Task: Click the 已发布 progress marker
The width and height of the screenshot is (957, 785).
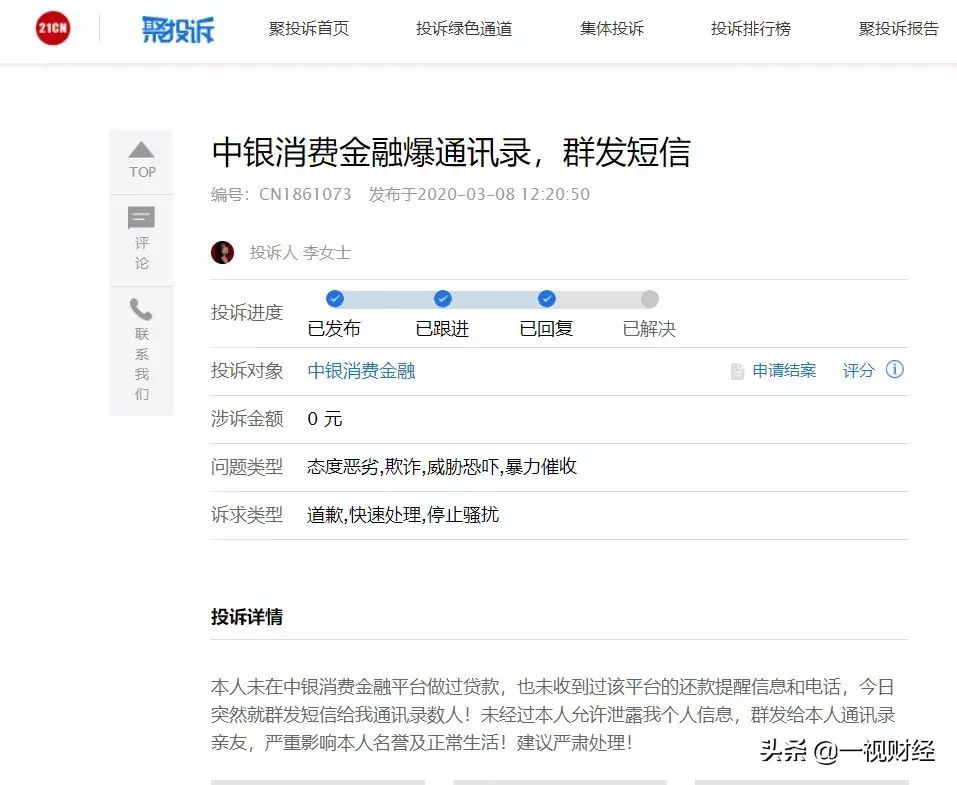Action: point(334,299)
